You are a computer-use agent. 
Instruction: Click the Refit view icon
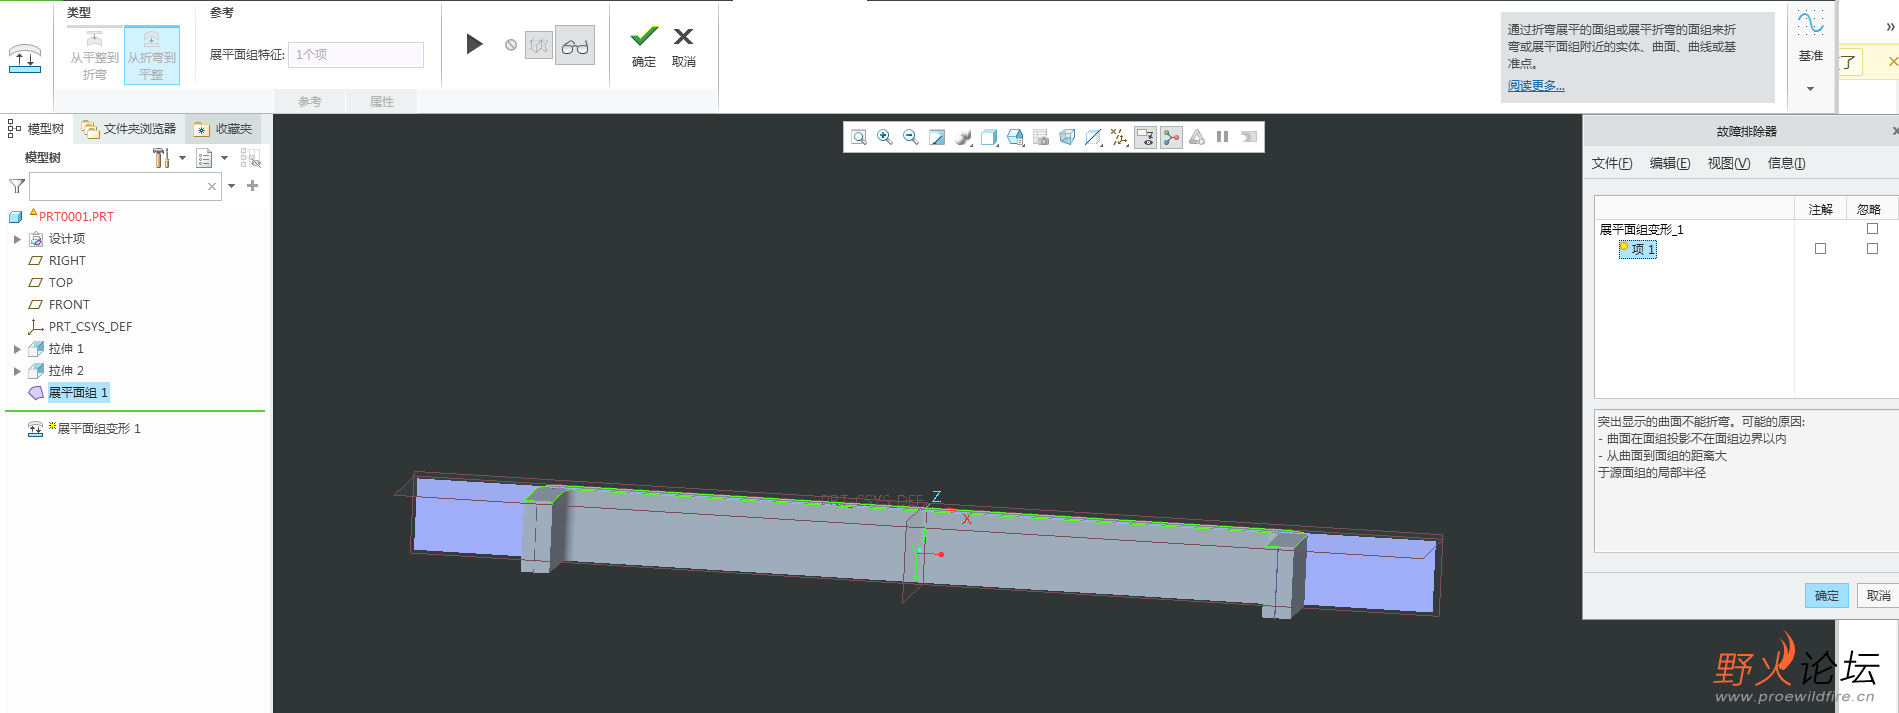(859, 137)
